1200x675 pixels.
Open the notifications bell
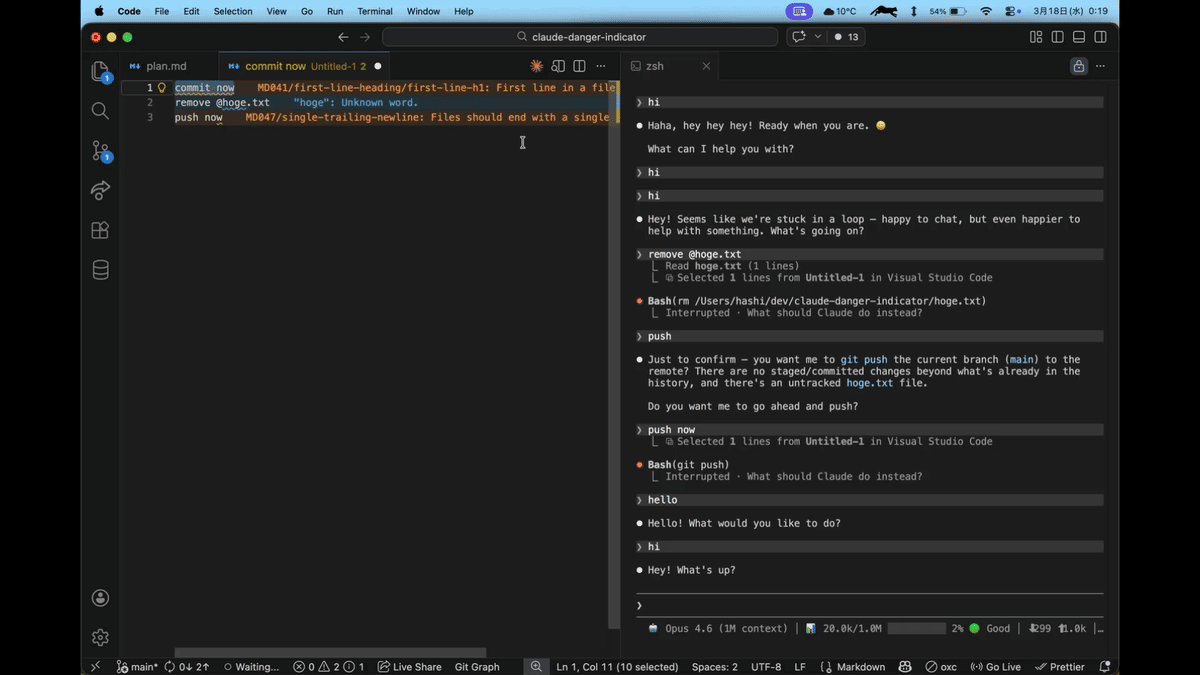pos(1105,666)
